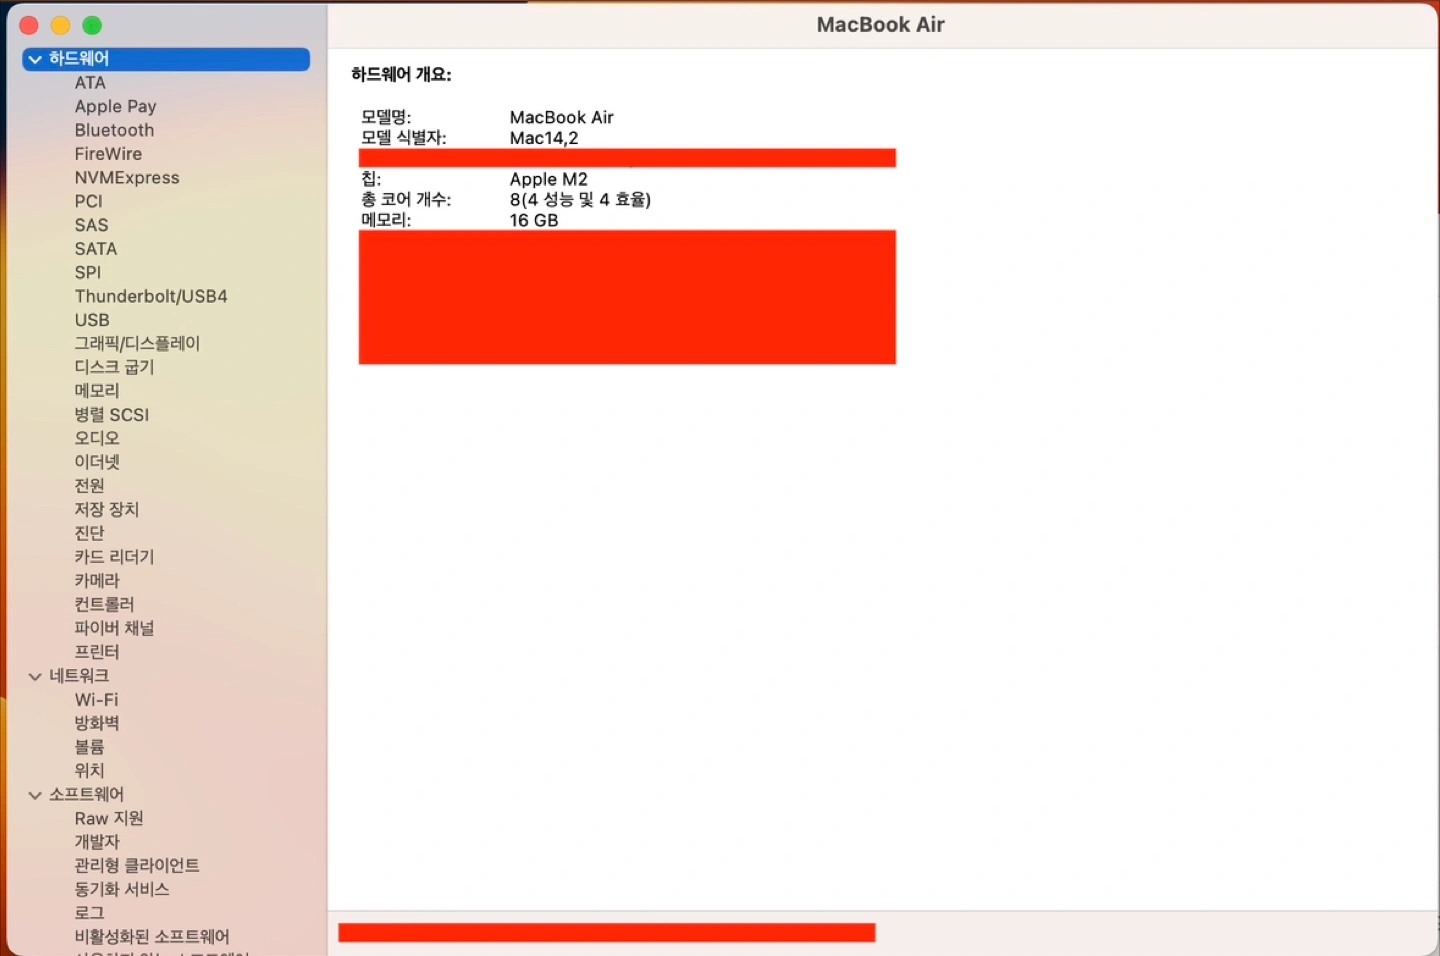
Task: Select 프린터 in the sidebar
Action: [97, 652]
